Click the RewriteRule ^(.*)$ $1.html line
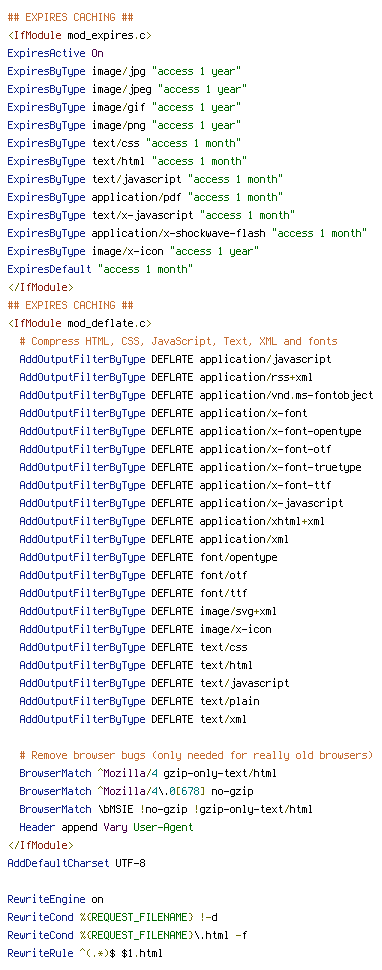Viewport: 382px width, 970px height. (x=85, y=953)
